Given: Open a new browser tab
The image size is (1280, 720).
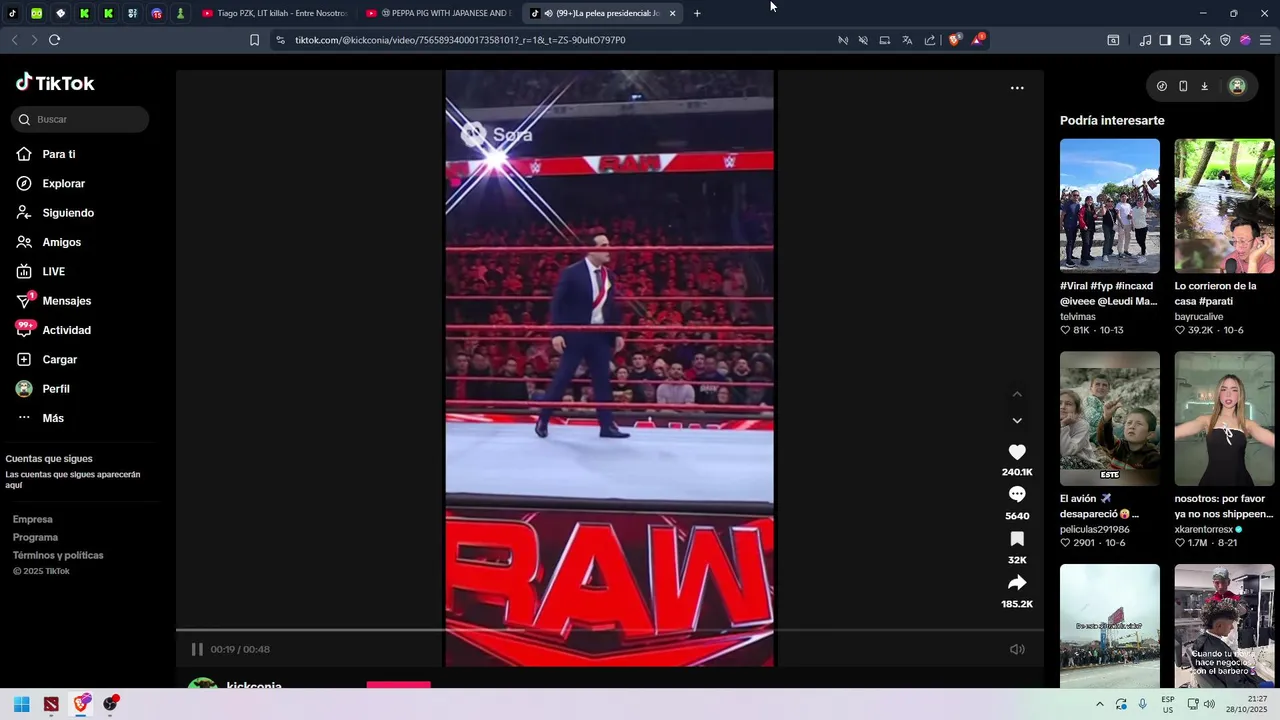Looking at the screenshot, I should (697, 13).
